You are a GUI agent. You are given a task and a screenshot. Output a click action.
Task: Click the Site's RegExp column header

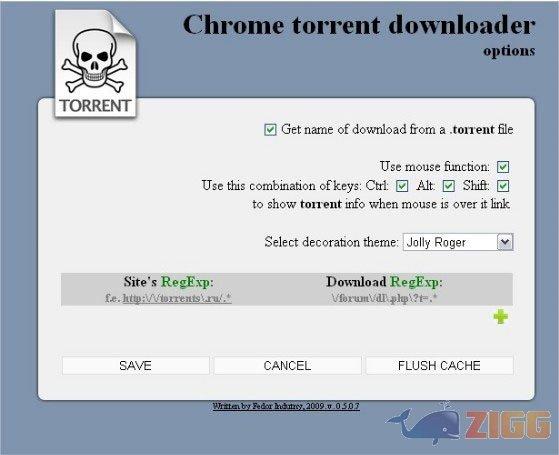point(169,282)
